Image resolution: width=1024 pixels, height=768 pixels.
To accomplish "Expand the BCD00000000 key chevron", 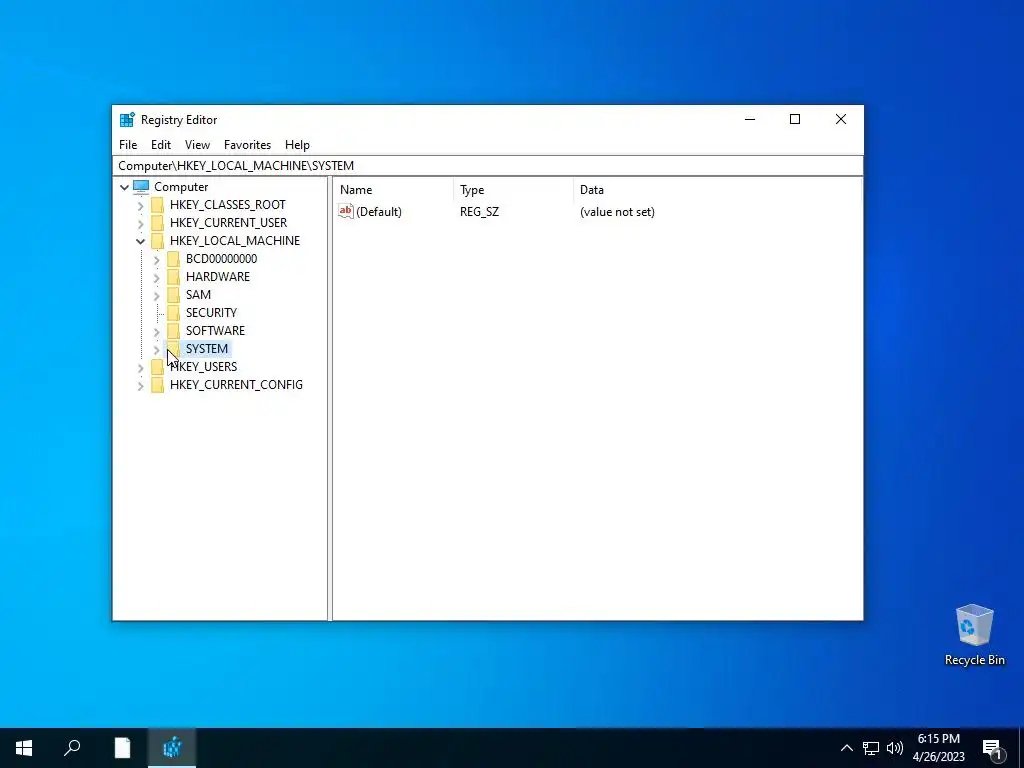I will tap(156, 260).
